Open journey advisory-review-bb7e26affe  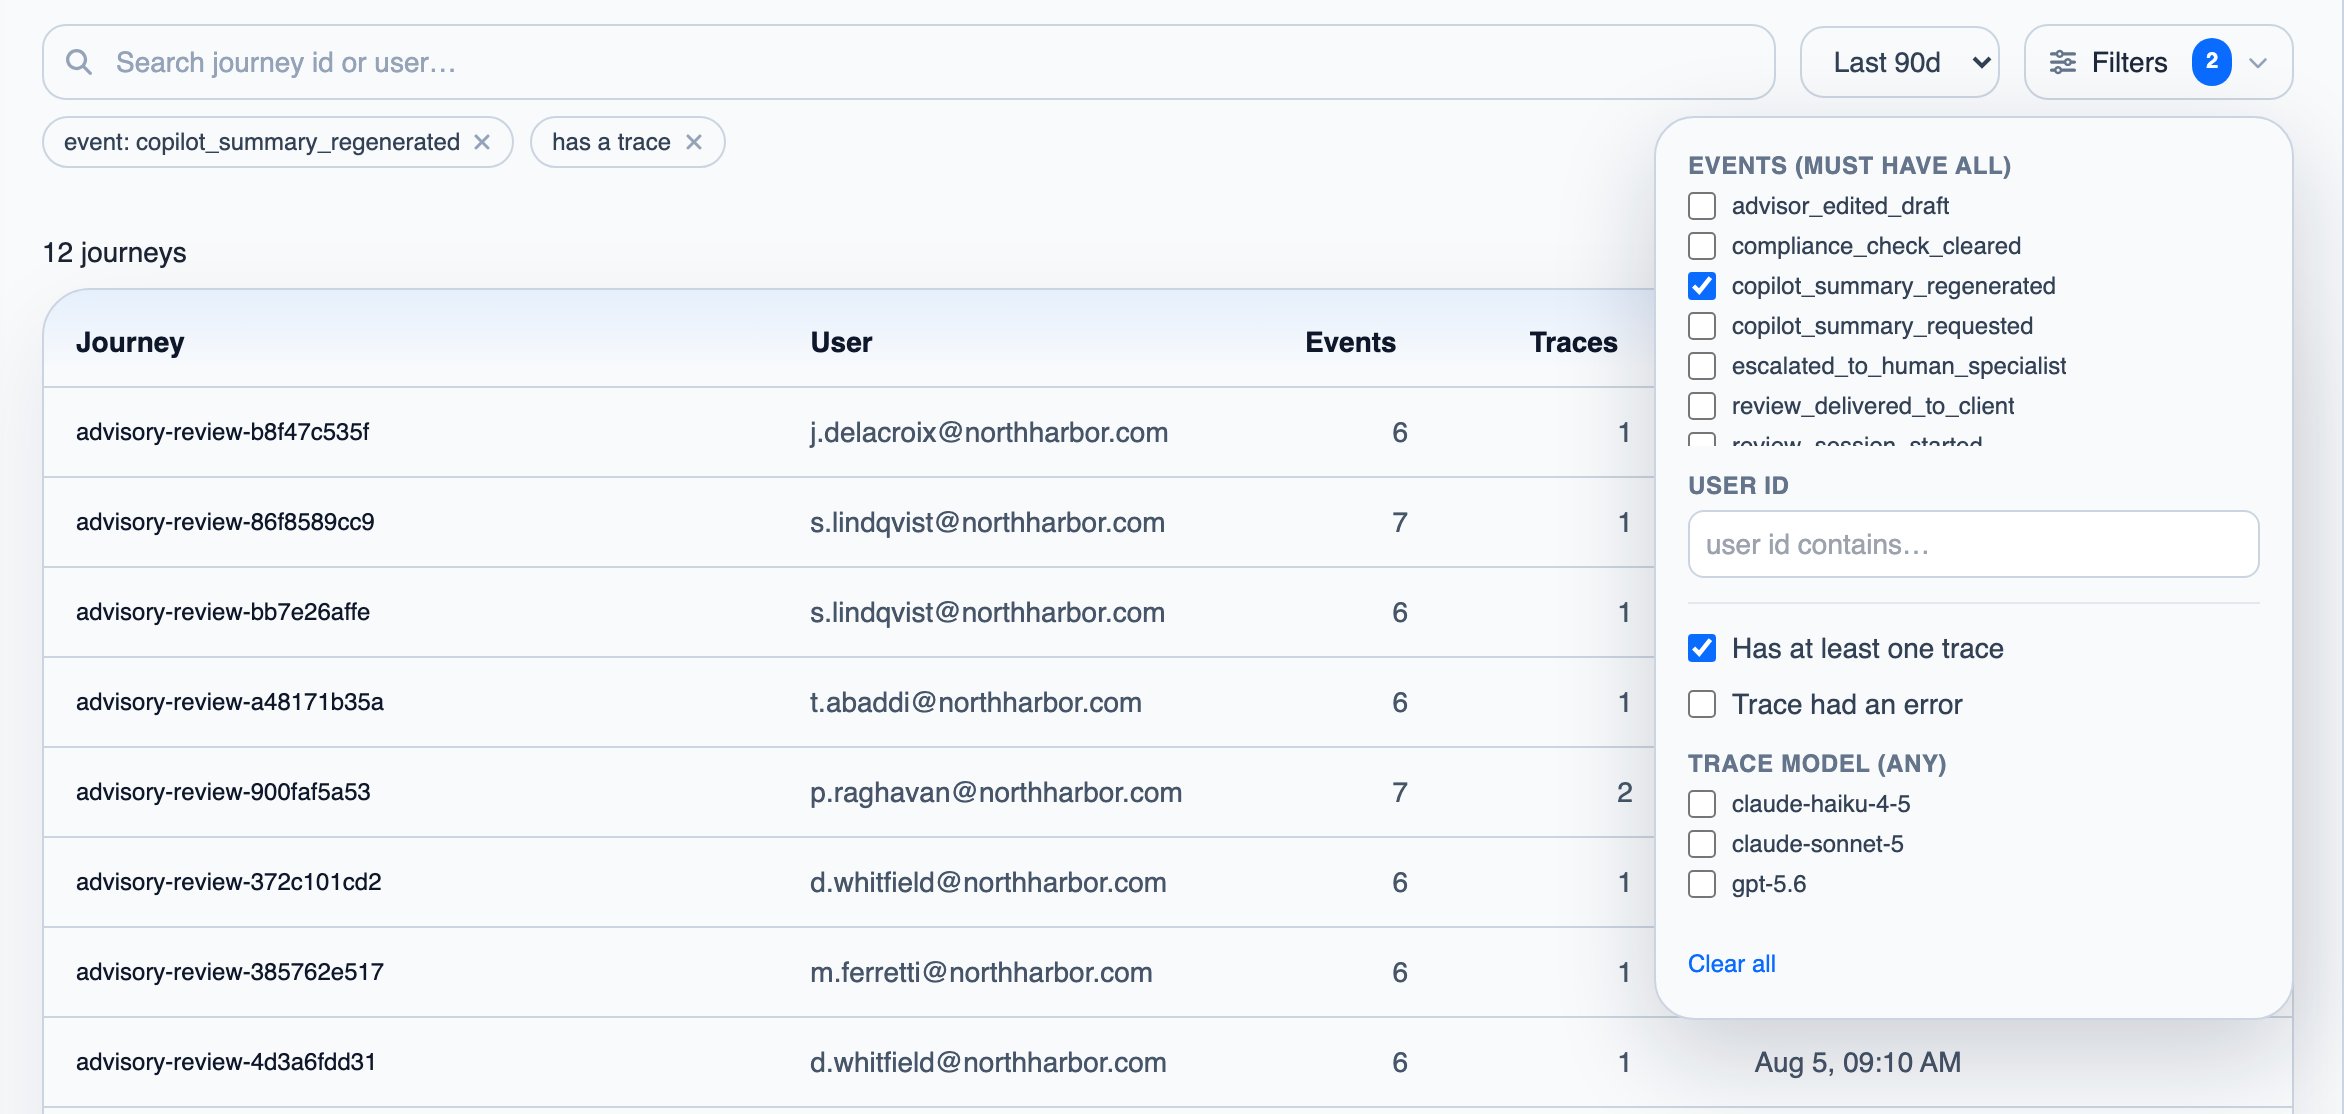point(223,612)
